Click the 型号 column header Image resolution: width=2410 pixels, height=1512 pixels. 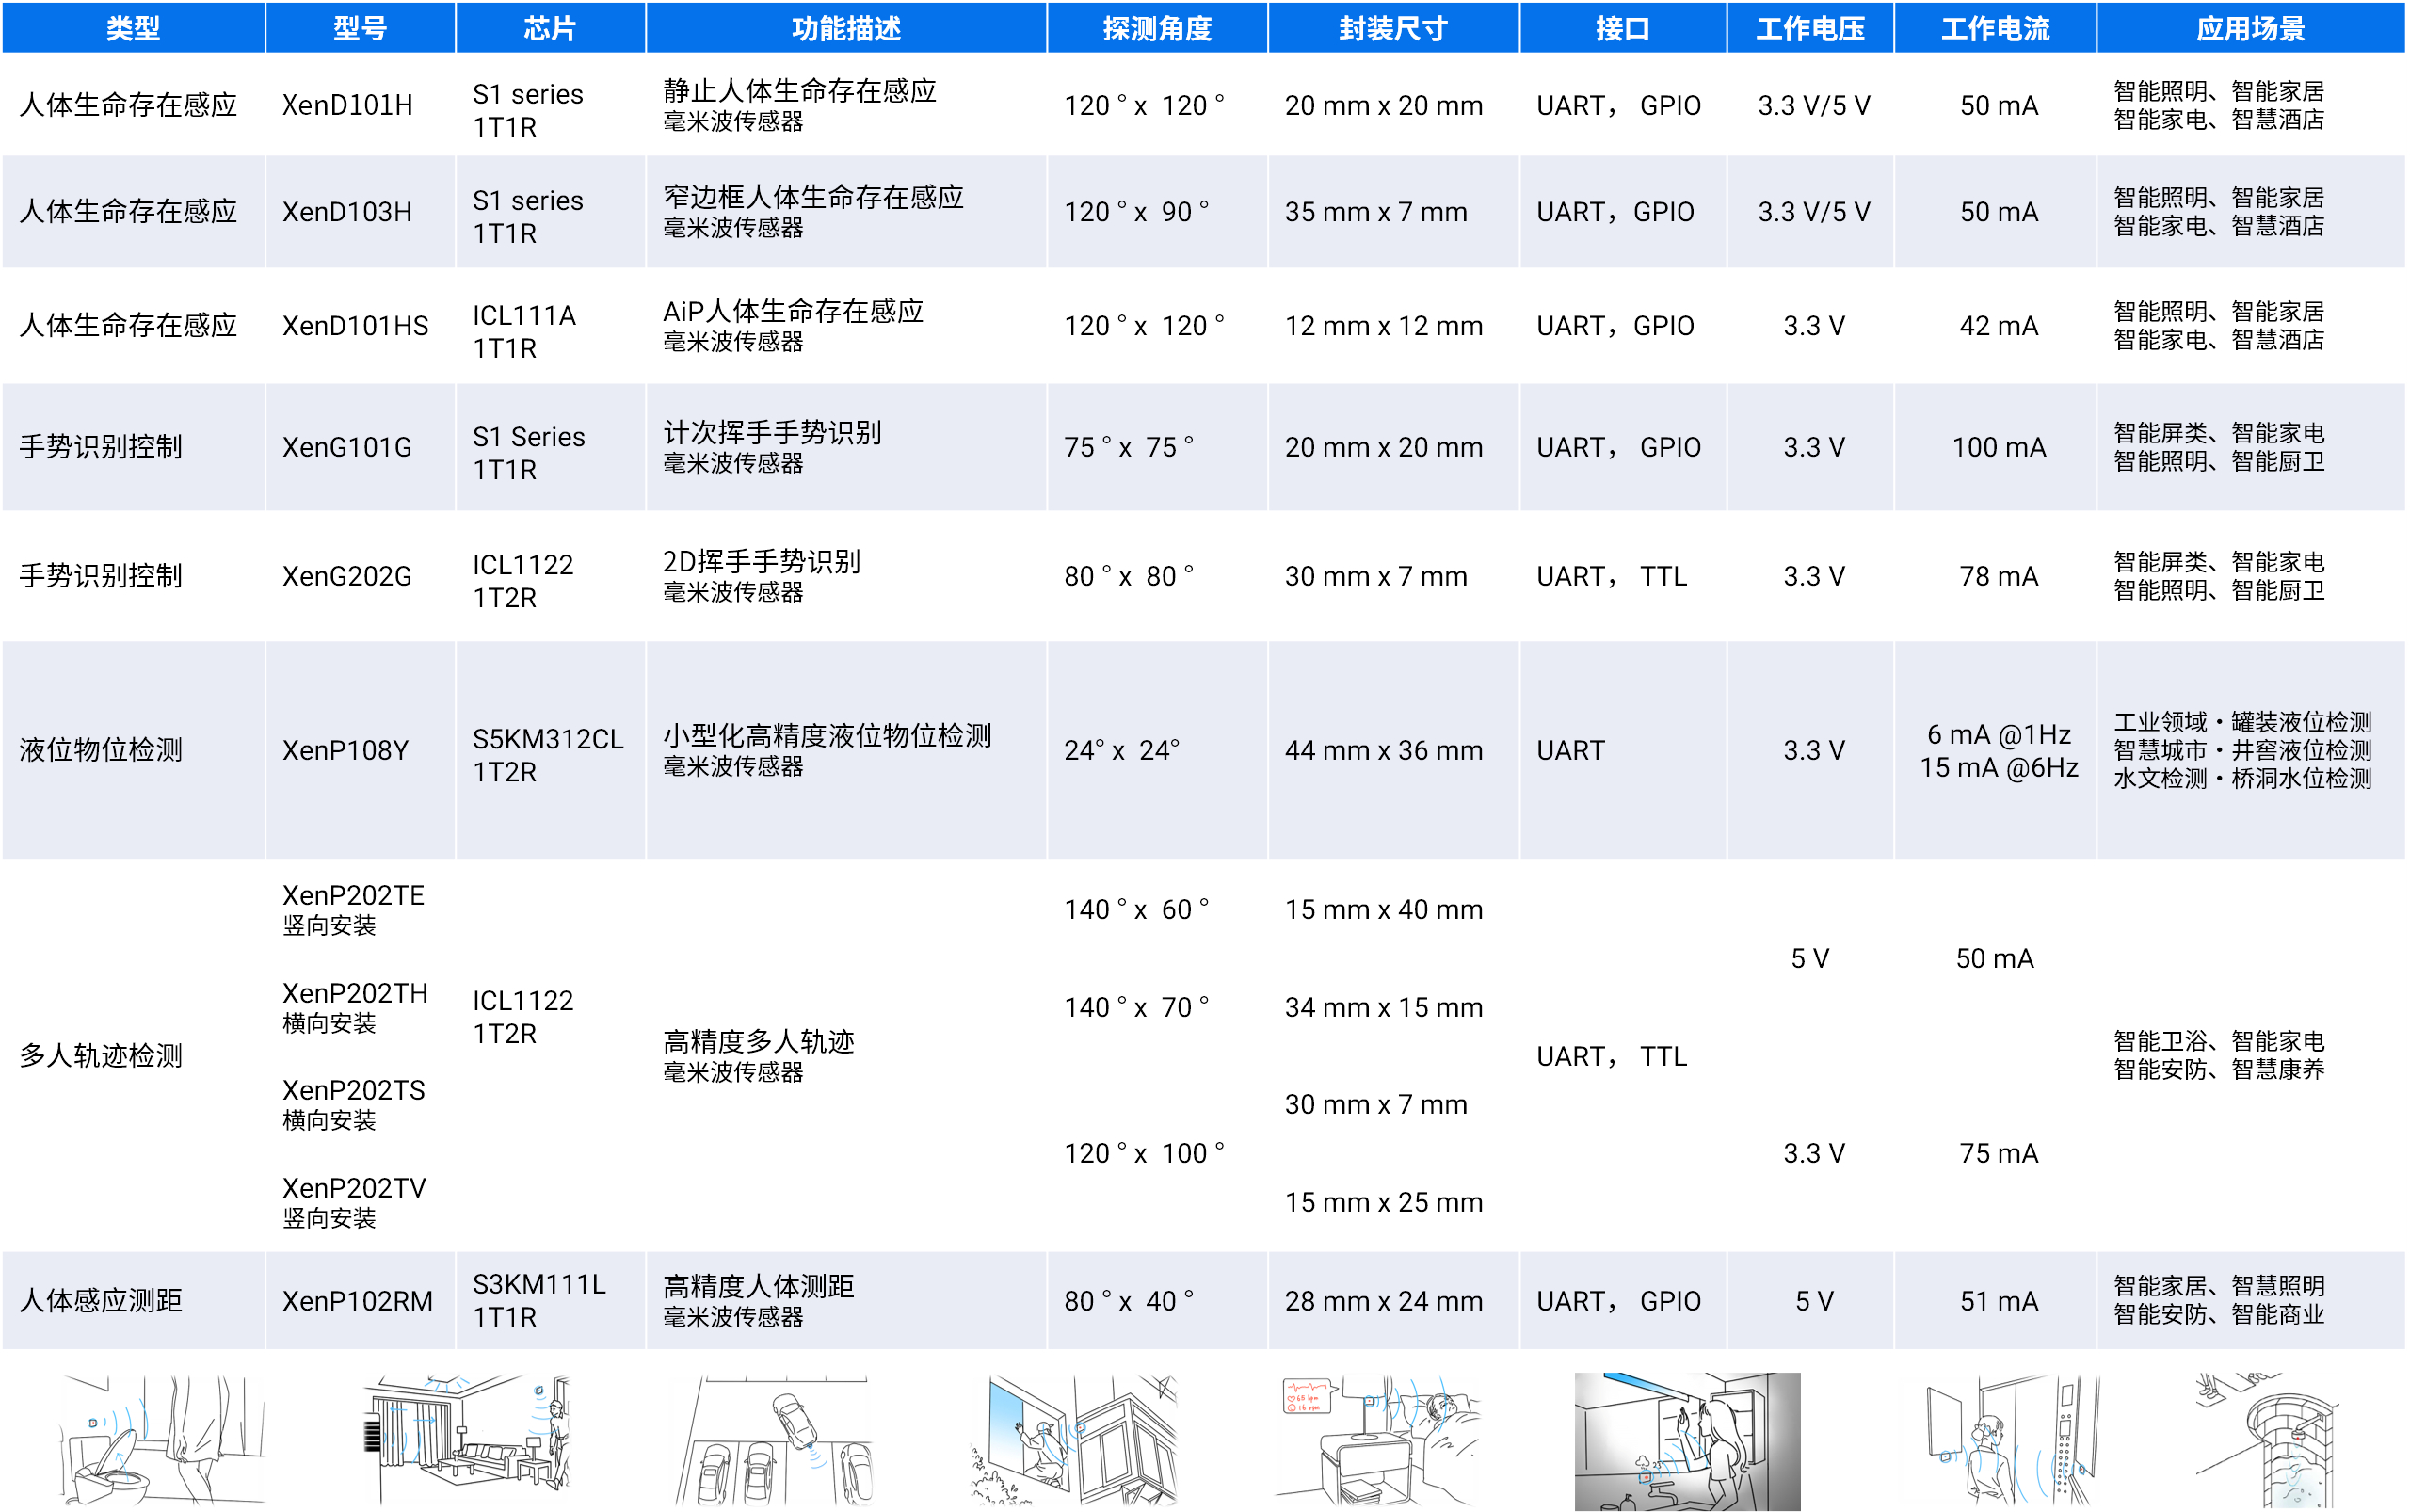pyautogui.click(x=360, y=28)
